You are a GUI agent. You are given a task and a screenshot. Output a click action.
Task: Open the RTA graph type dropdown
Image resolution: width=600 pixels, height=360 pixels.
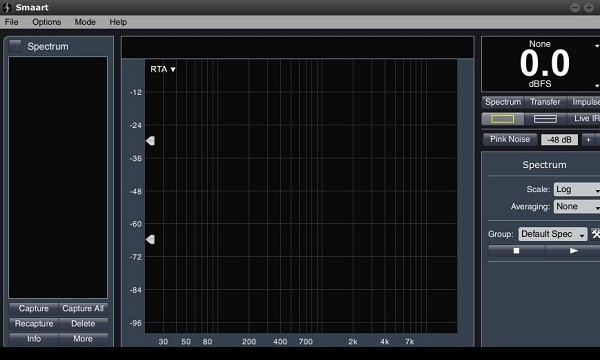163,69
